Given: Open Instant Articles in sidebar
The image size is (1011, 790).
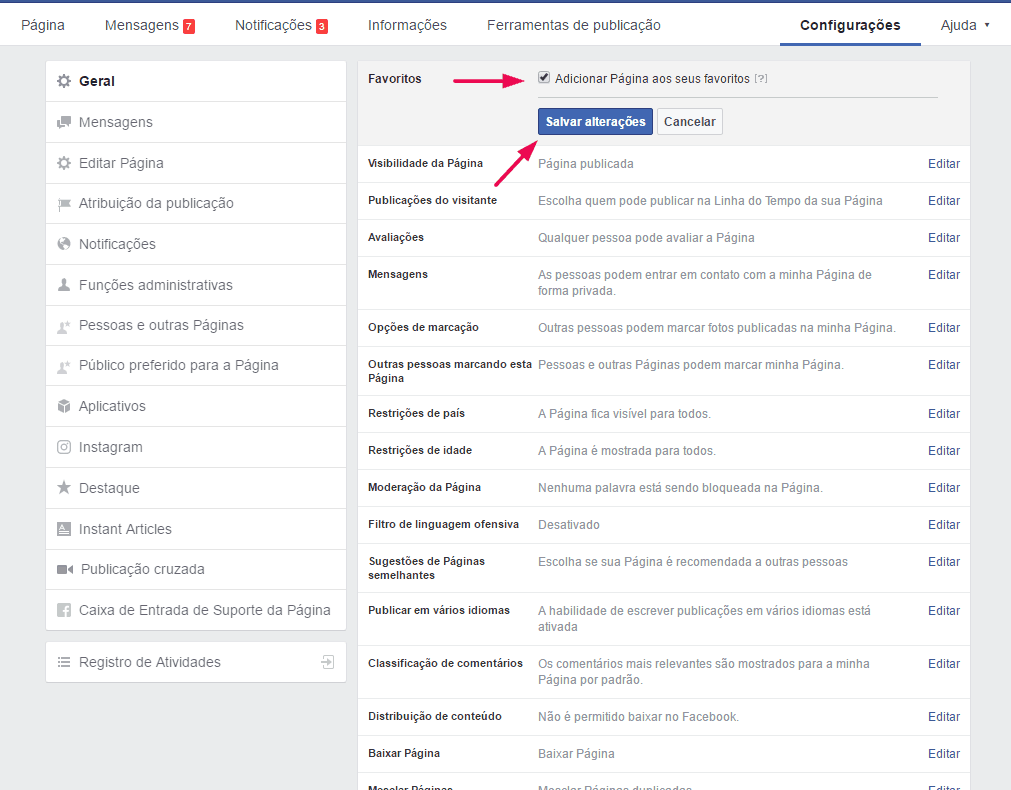Looking at the screenshot, I should (196, 529).
